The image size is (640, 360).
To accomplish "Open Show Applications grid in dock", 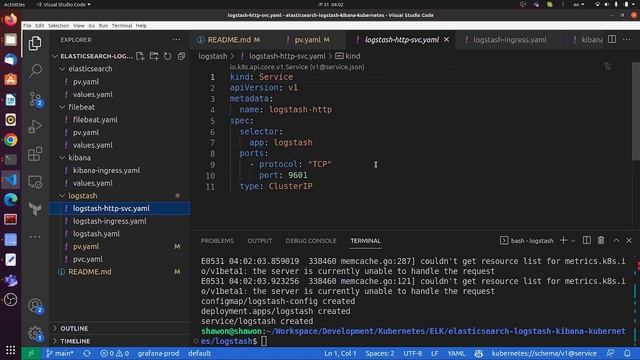I will pyautogui.click(x=11, y=350).
